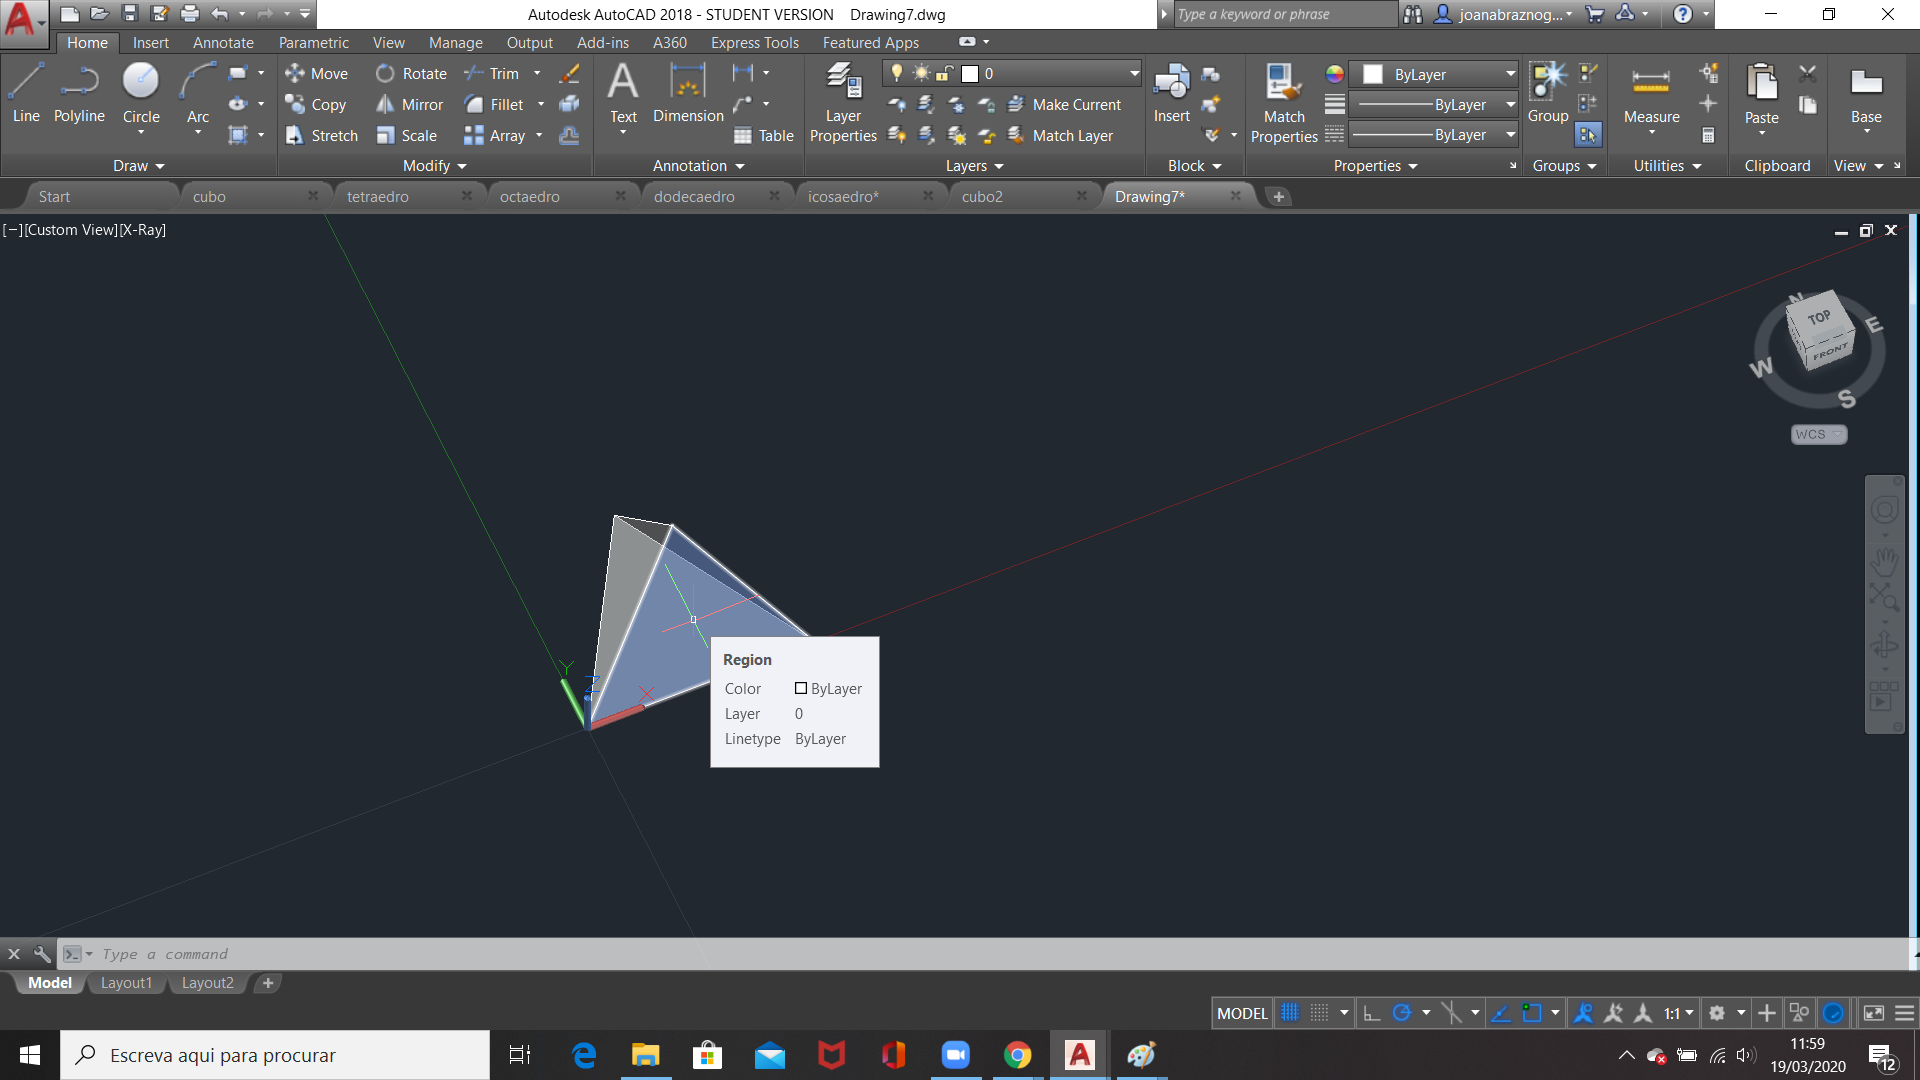Click the Paste button
Screen dimensions: 1920x1080
click(x=1761, y=93)
